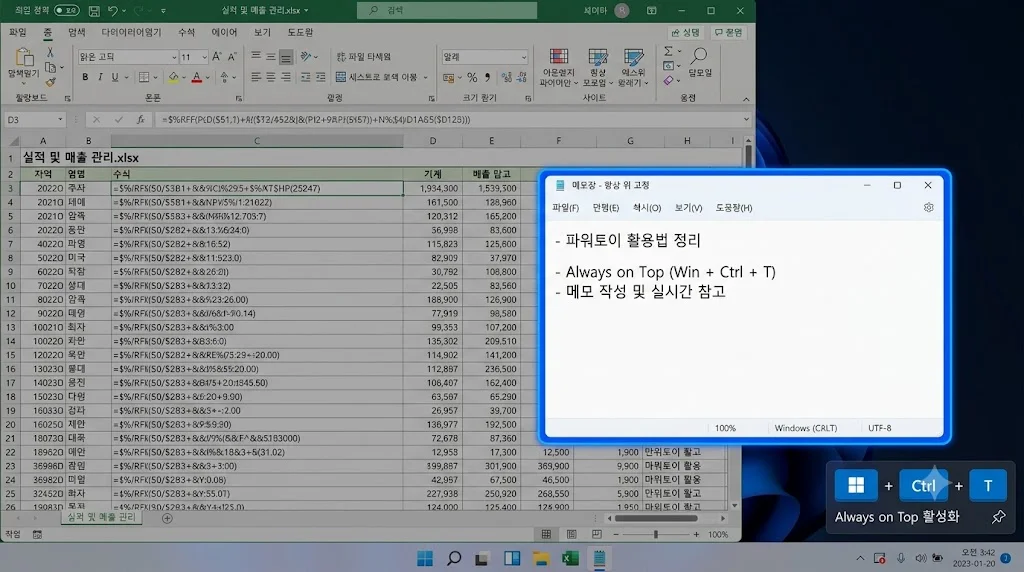The width and height of the screenshot is (1024, 572).
Task: Click the AutoSum sigma icon
Action: coord(668,51)
